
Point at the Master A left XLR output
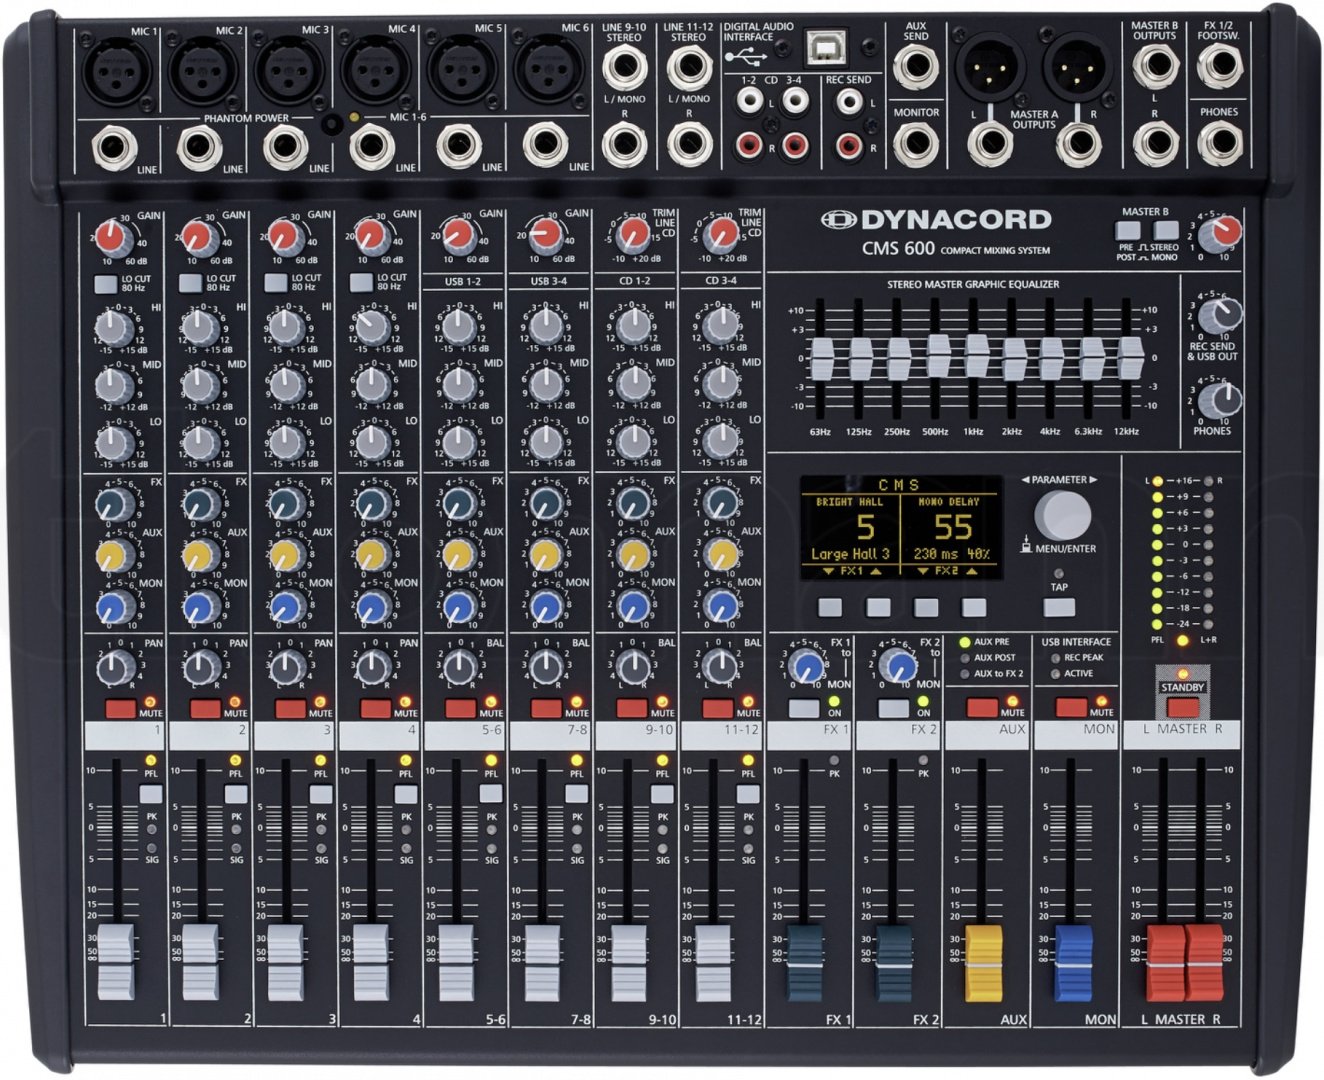click(988, 70)
